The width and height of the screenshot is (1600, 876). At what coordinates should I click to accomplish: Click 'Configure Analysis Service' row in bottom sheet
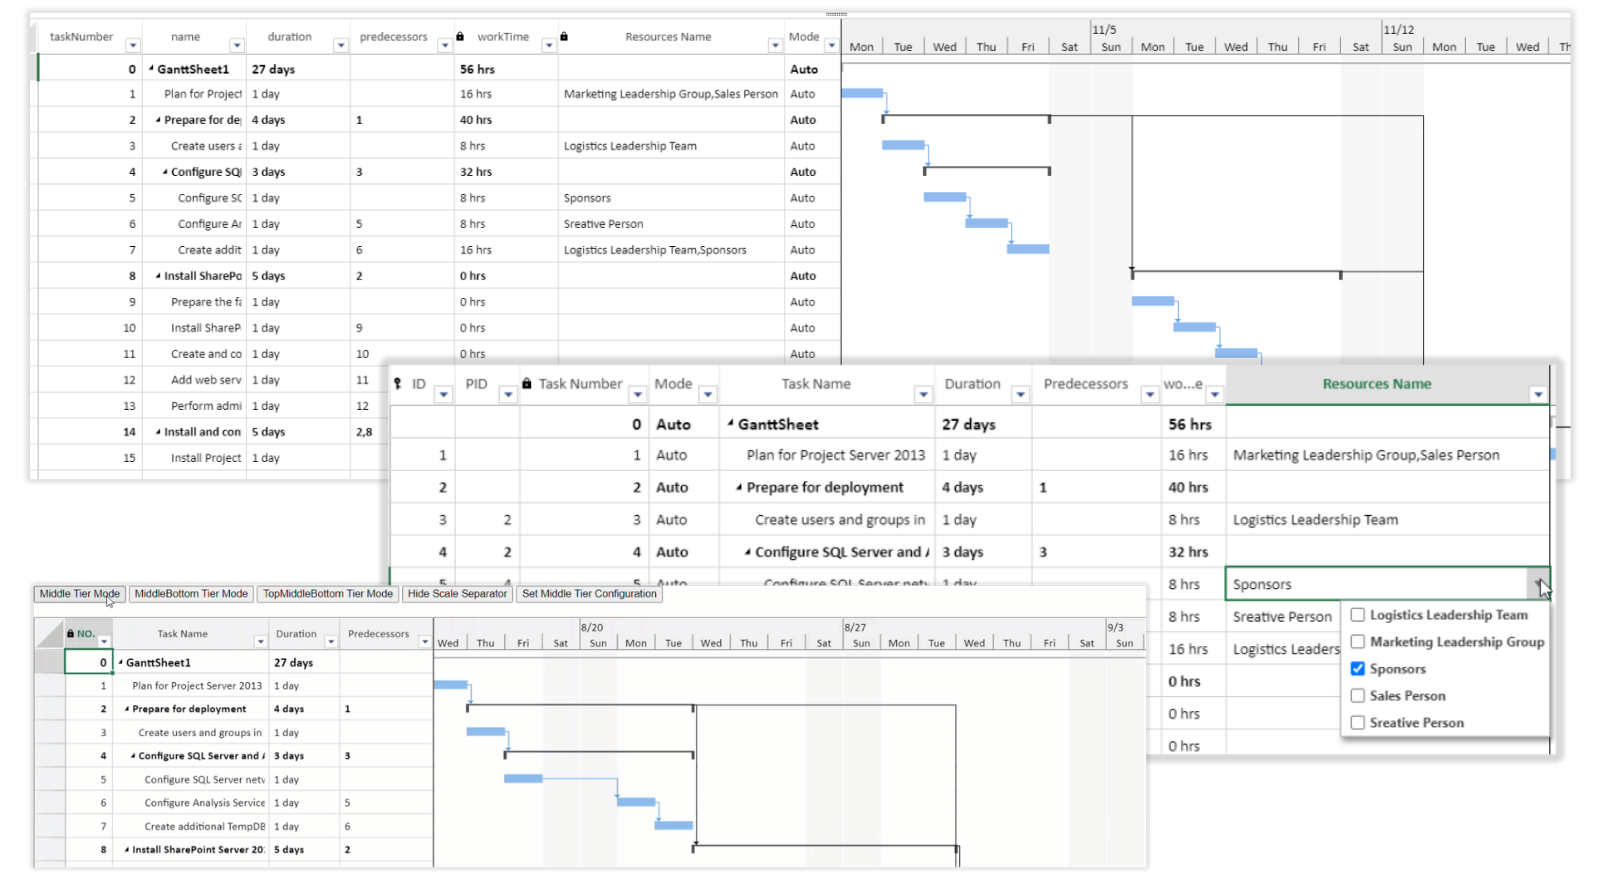coord(205,803)
